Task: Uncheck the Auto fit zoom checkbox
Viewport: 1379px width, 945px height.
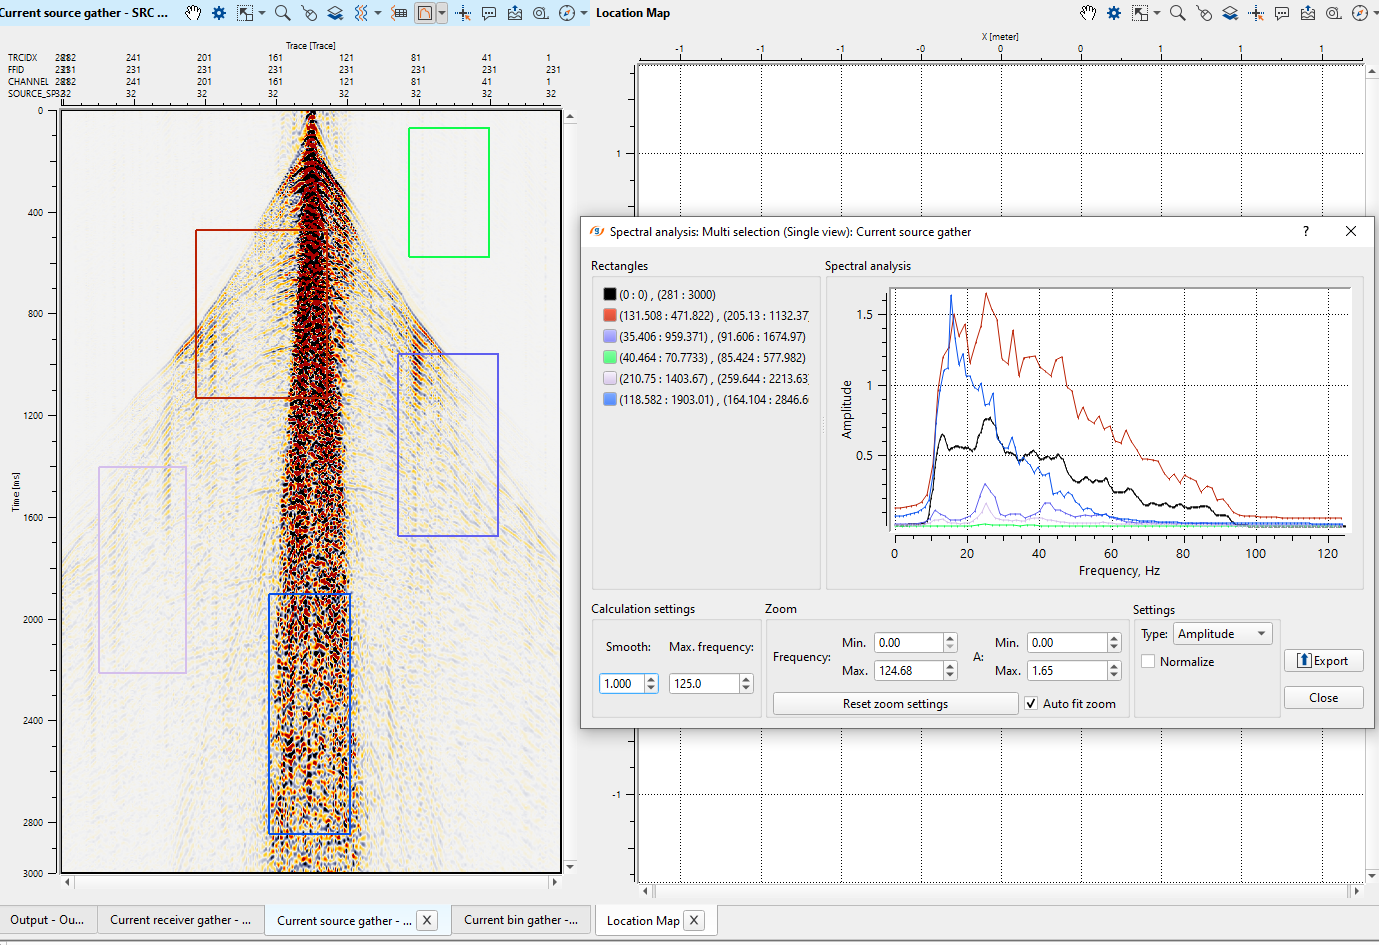Action: 1031,704
